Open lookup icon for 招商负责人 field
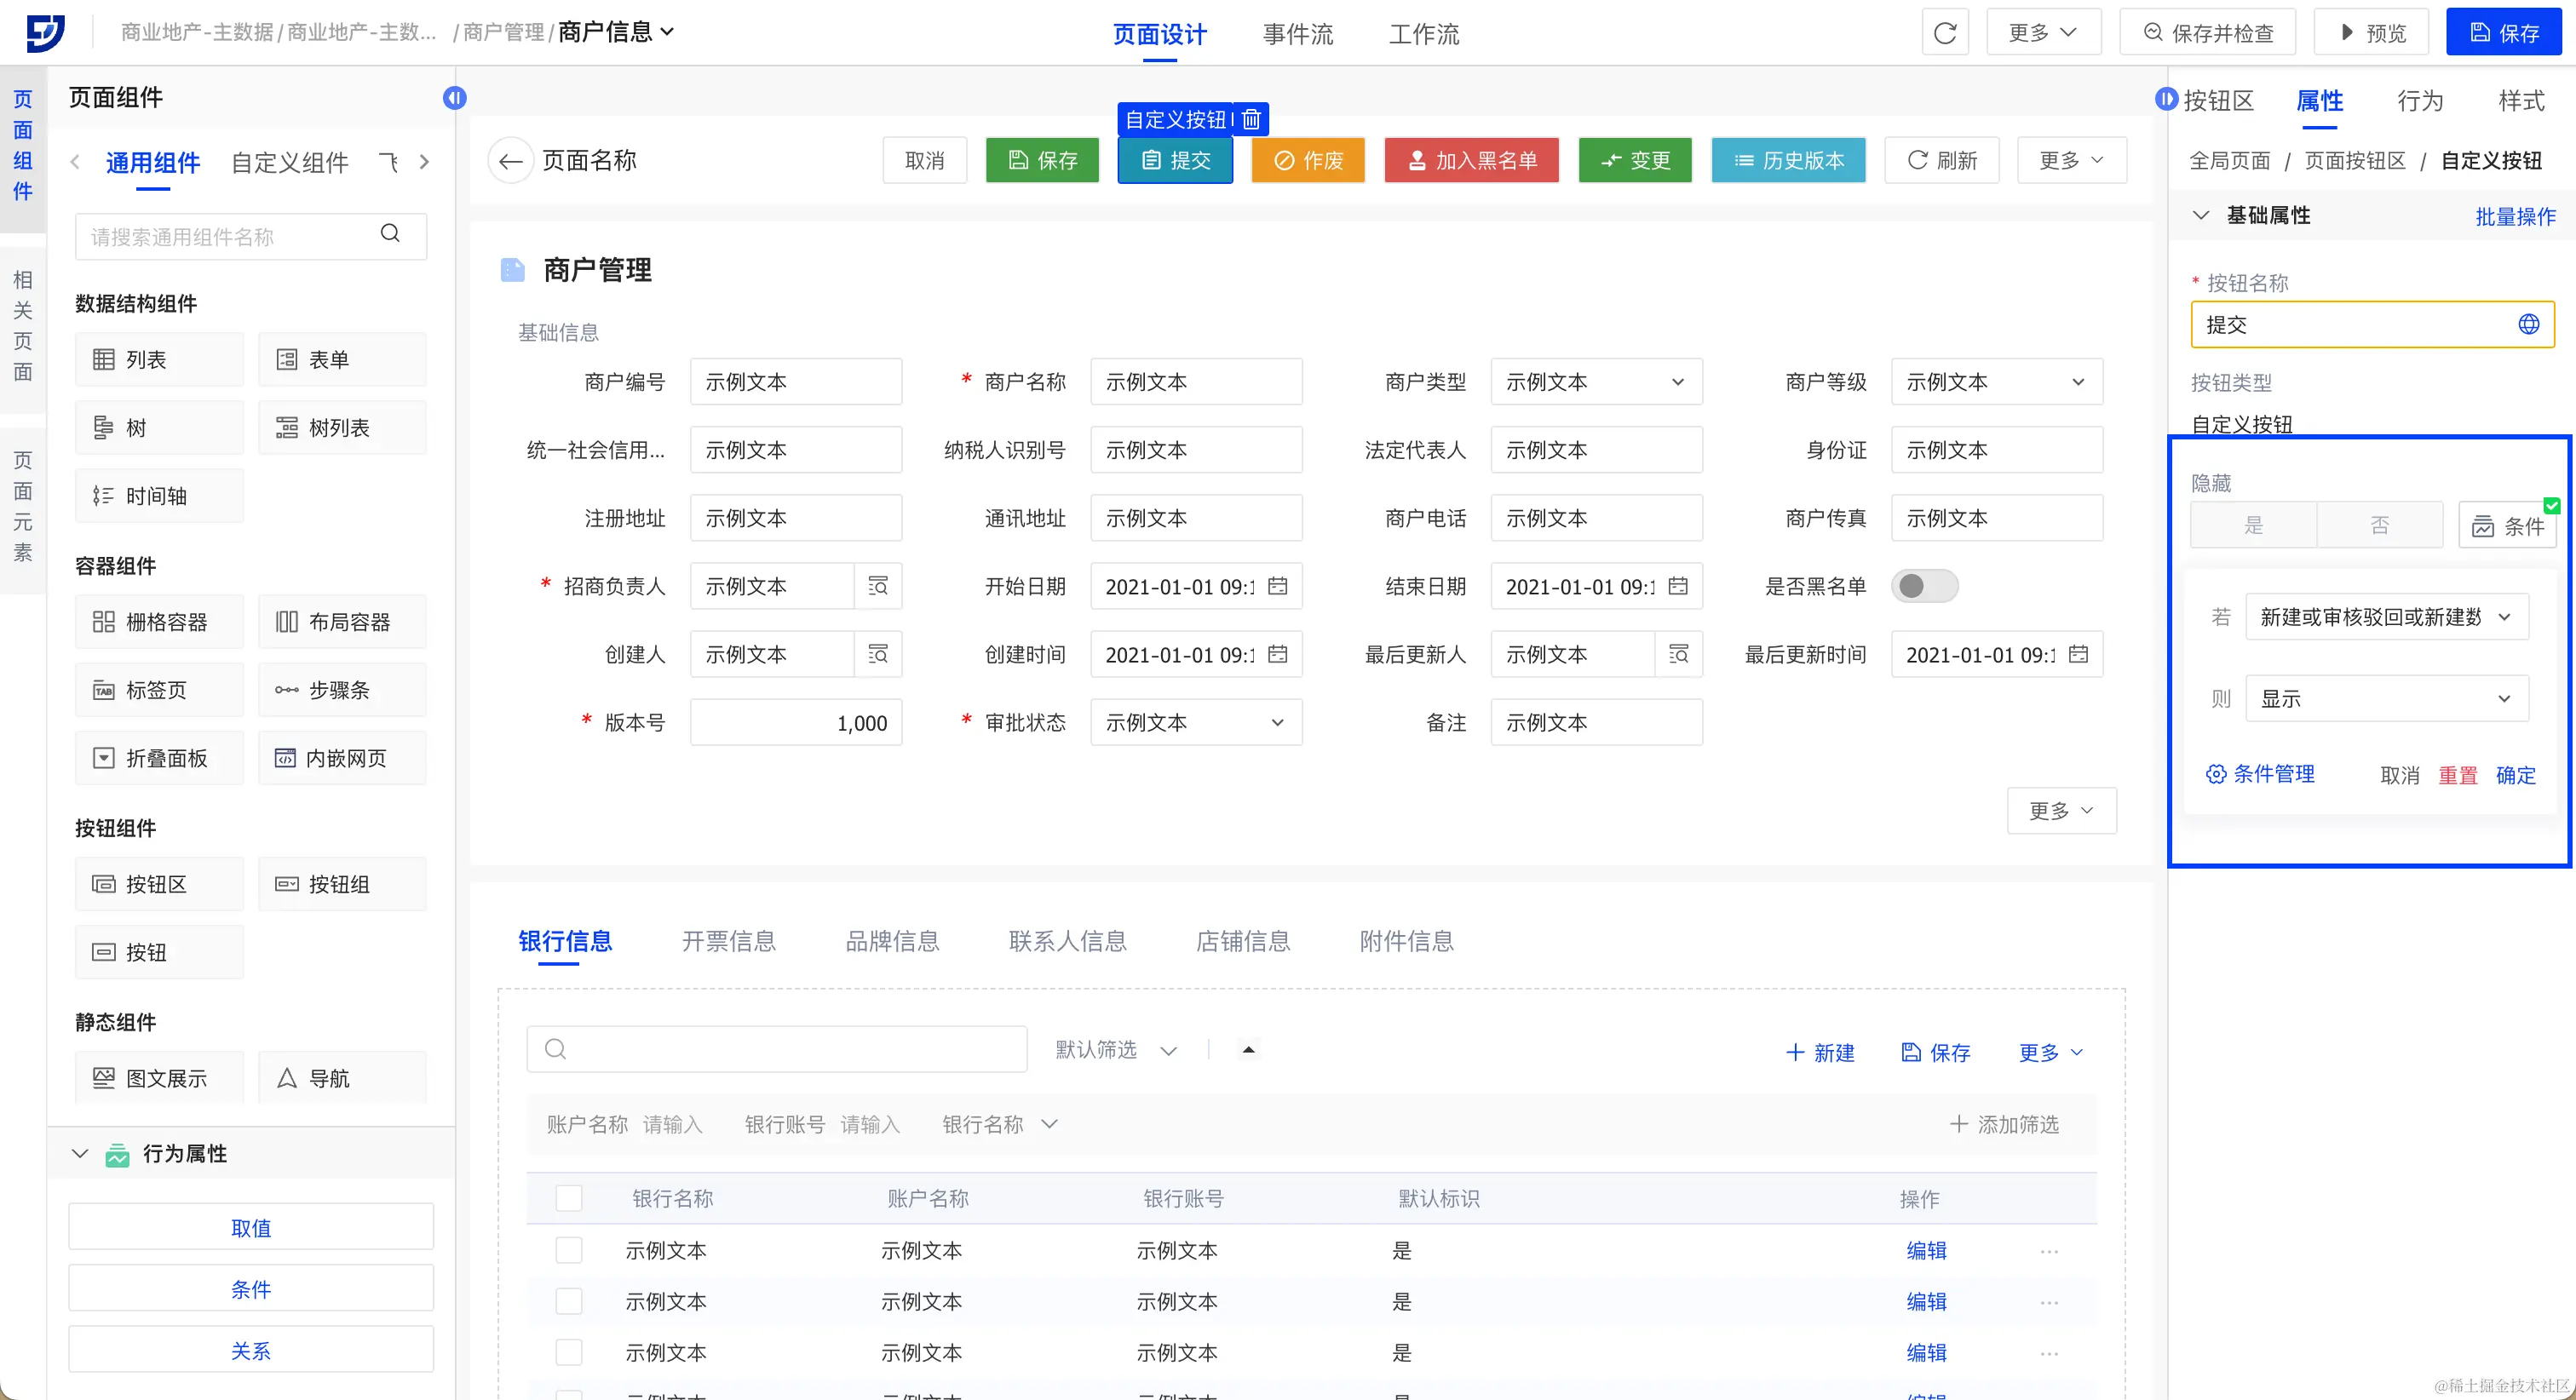 (x=878, y=586)
